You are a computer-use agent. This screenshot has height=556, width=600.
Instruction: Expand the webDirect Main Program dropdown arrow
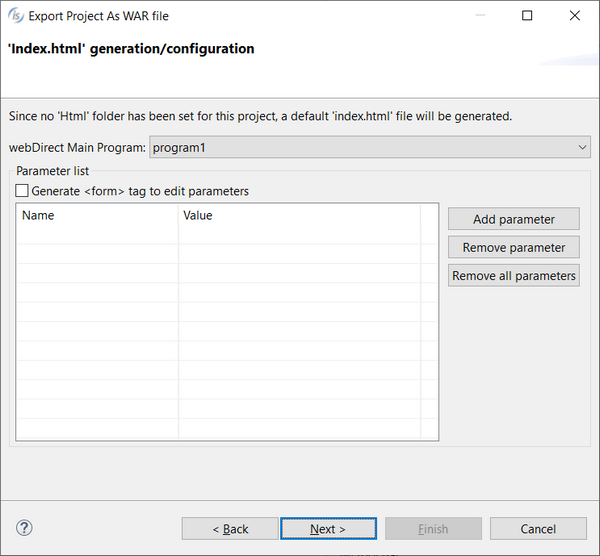pos(582,147)
